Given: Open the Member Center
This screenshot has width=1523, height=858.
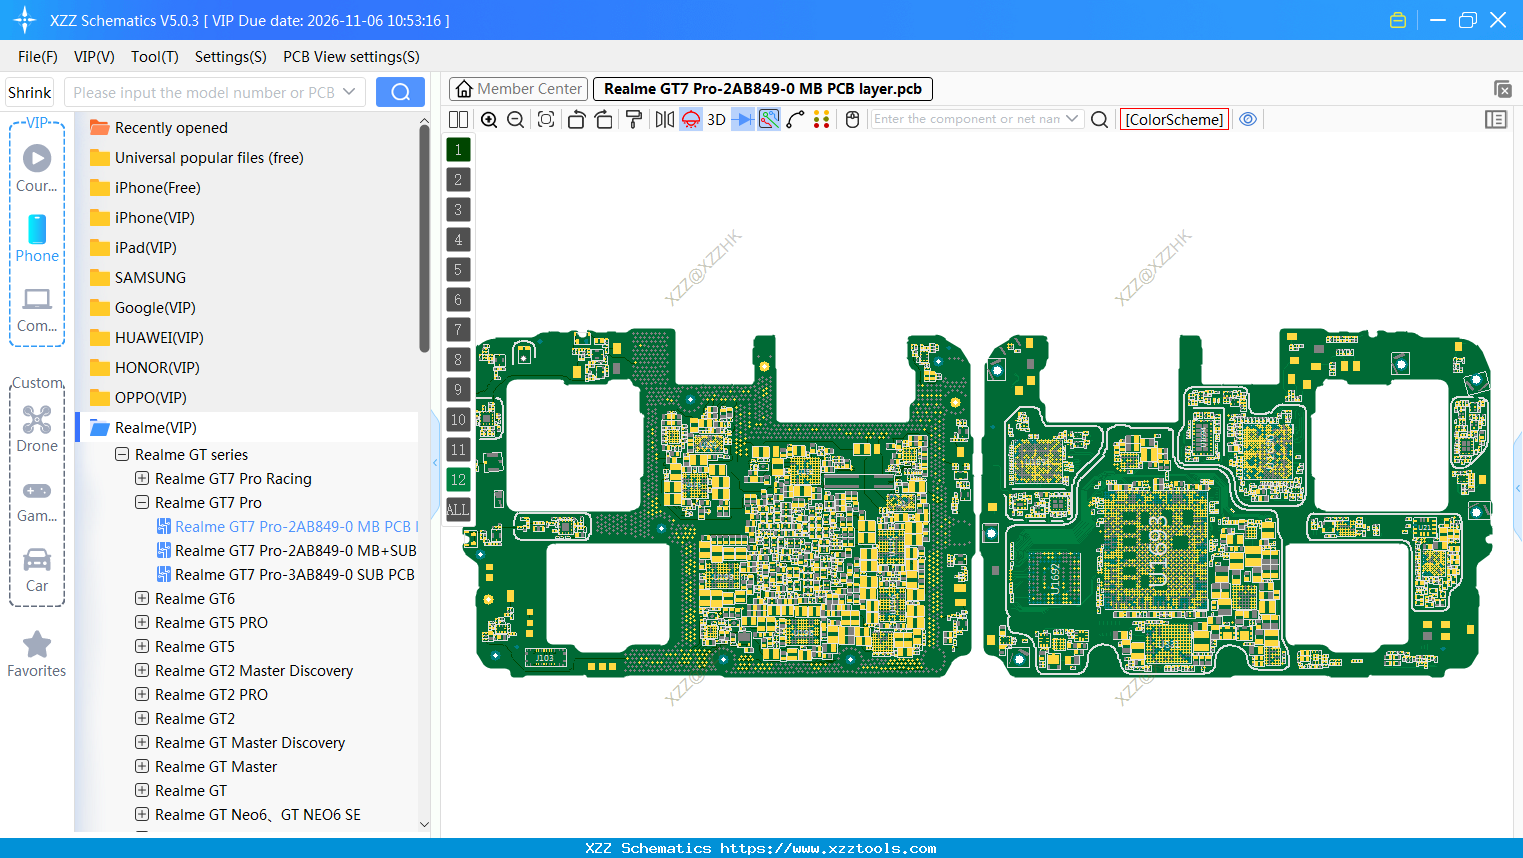Looking at the screenshot, I should (x=518, y=89).
